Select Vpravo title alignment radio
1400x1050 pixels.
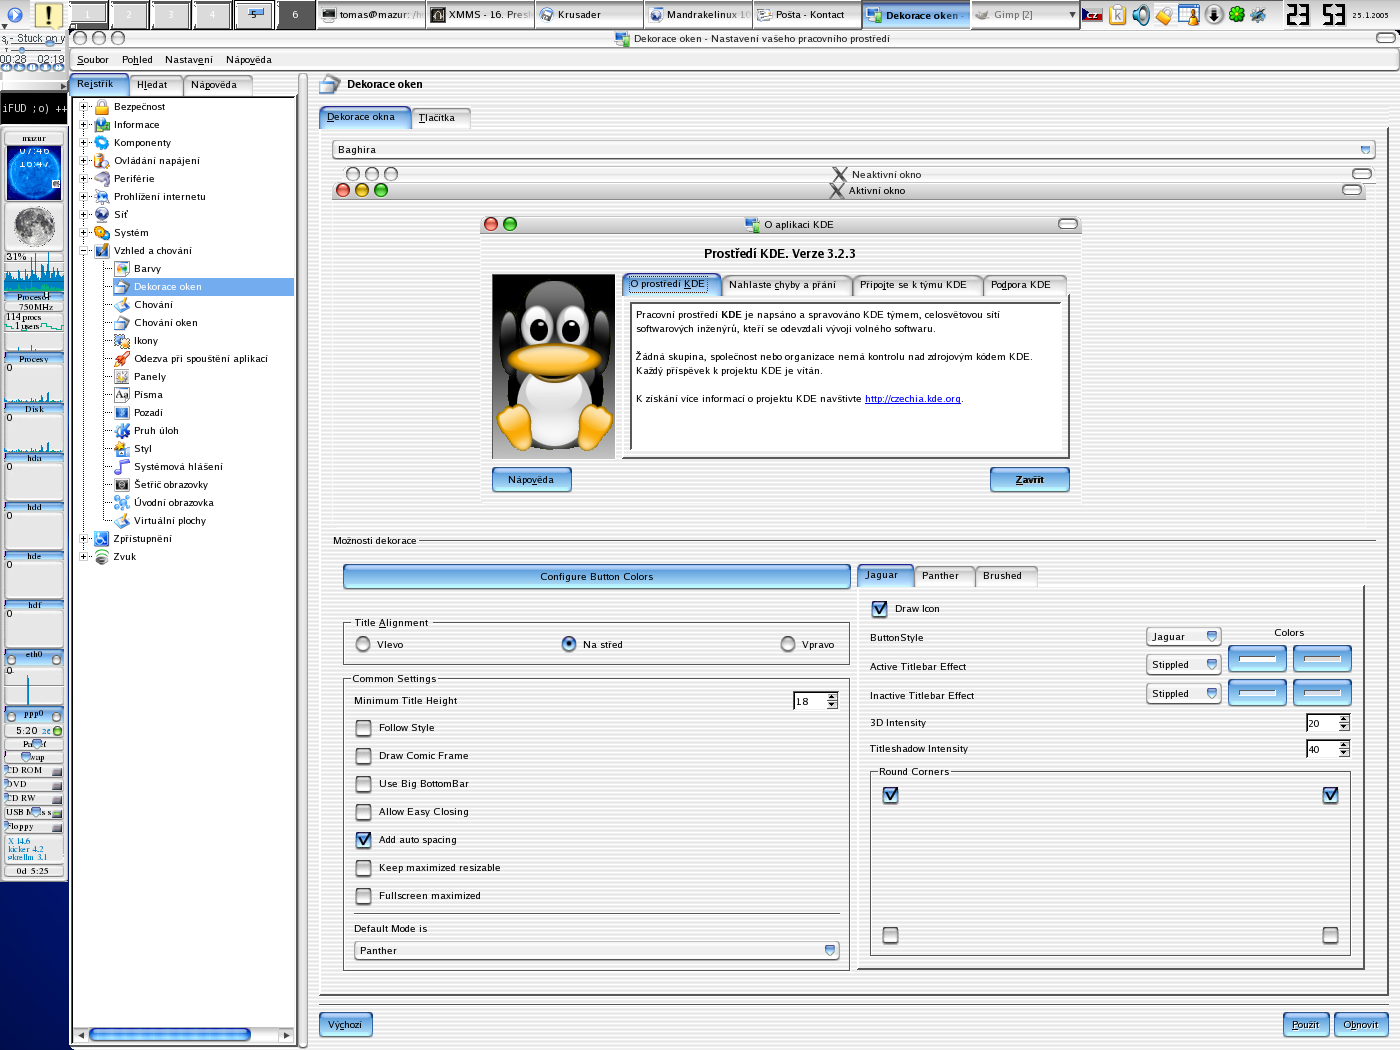pos(788,645)
